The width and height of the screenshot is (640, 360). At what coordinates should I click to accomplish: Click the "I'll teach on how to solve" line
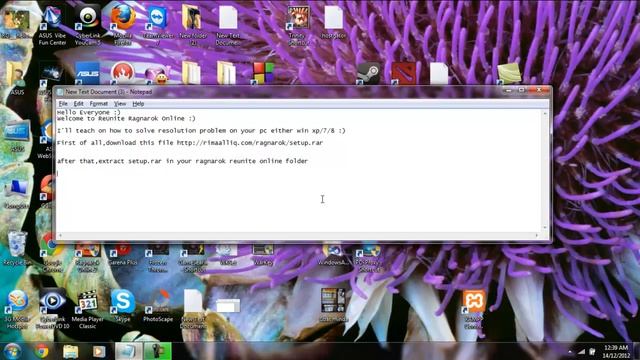click(x=201, y=130)
